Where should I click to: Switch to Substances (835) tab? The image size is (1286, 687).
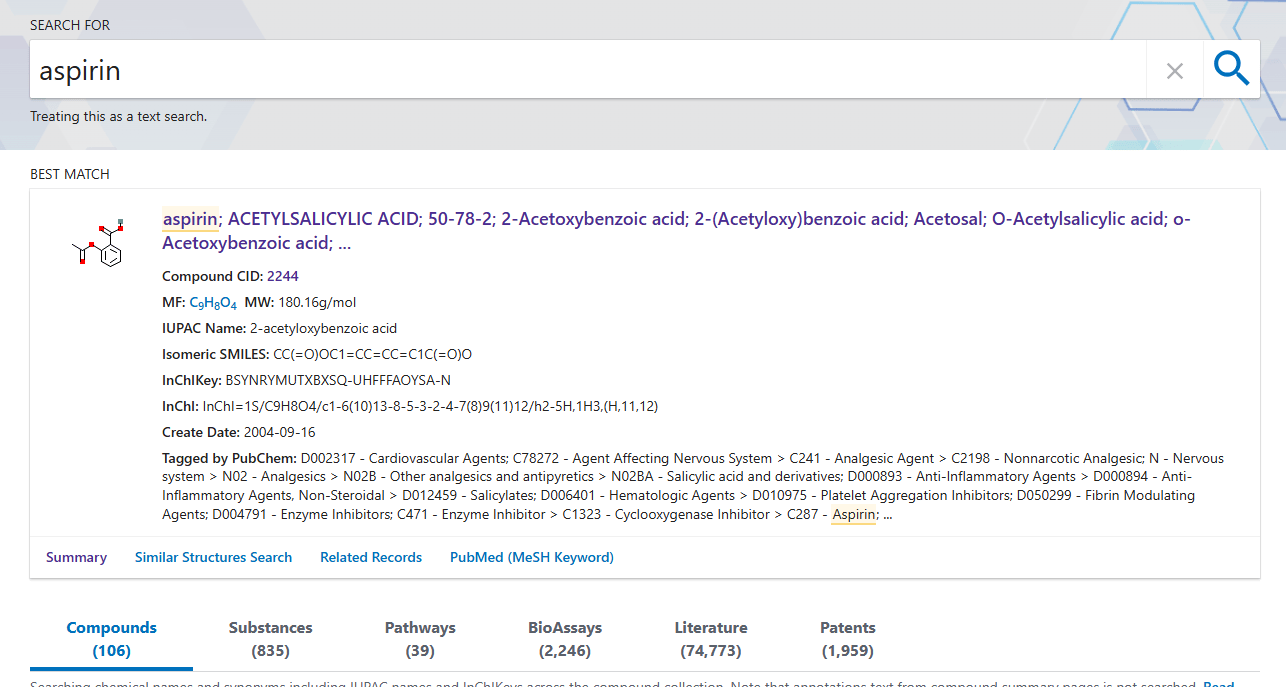271,639
